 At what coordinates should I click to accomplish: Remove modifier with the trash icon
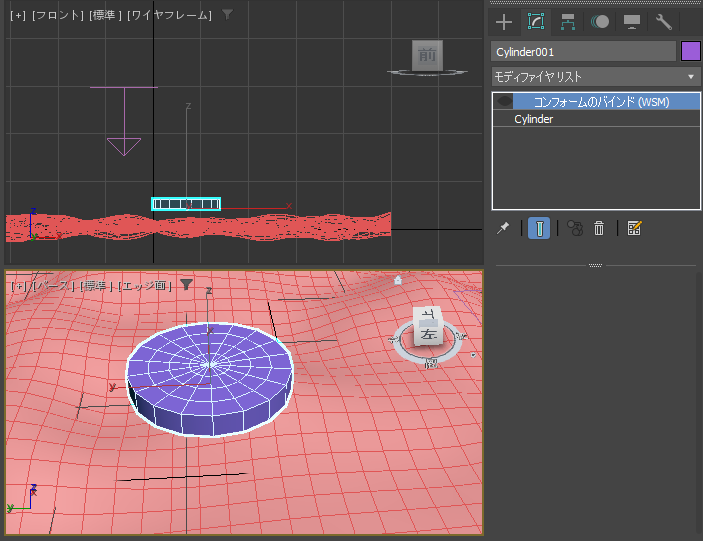tap(599, 228)
